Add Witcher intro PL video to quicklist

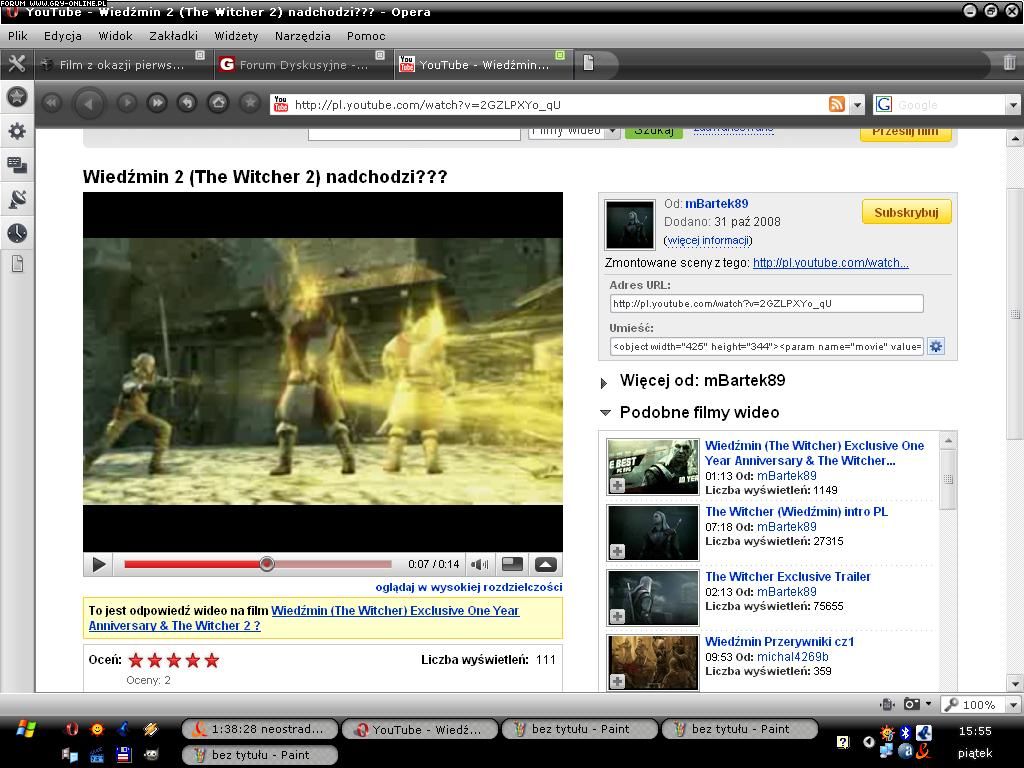pyautogui.click(x=617, y=552)
